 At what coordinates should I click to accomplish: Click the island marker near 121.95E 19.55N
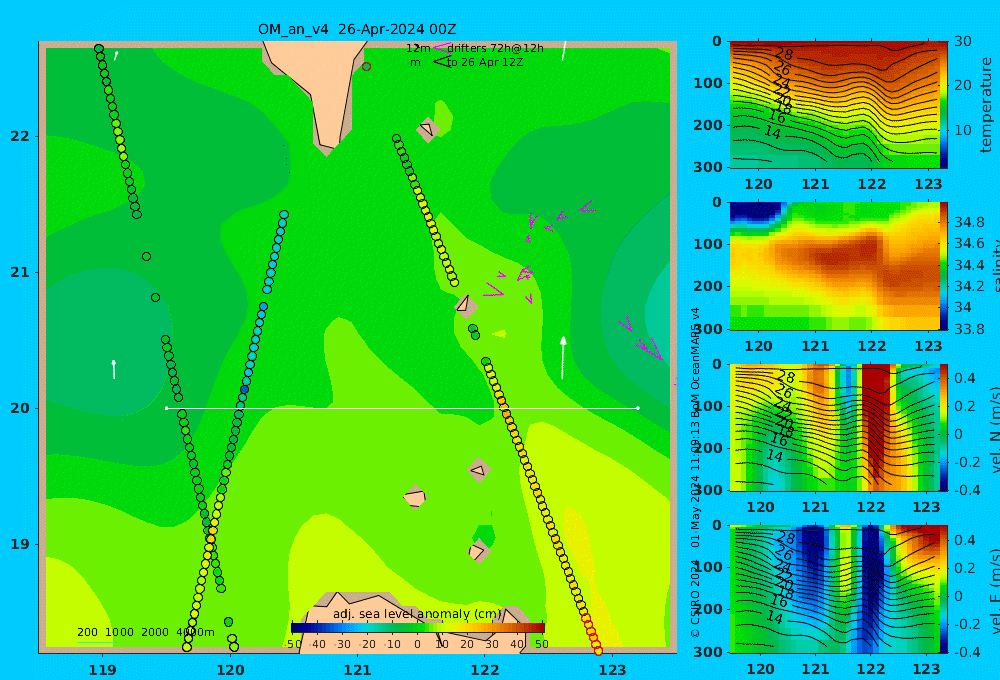[x=478, y=470]
